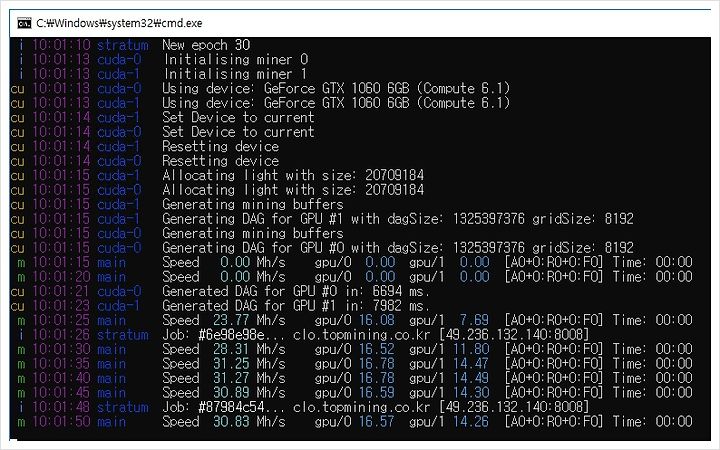This screenshot has height=450, width=720.
Task: Click gpu/1 value 11.80
Action: [x=471, y=349]
